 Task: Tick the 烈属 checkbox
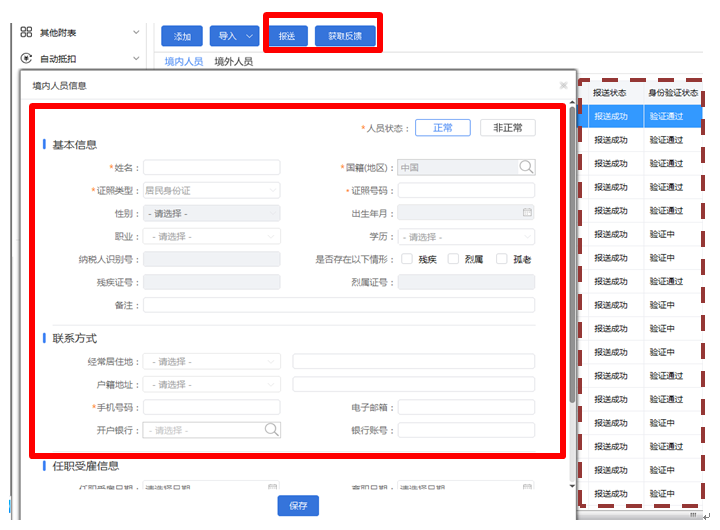click(x=454, y=259)
